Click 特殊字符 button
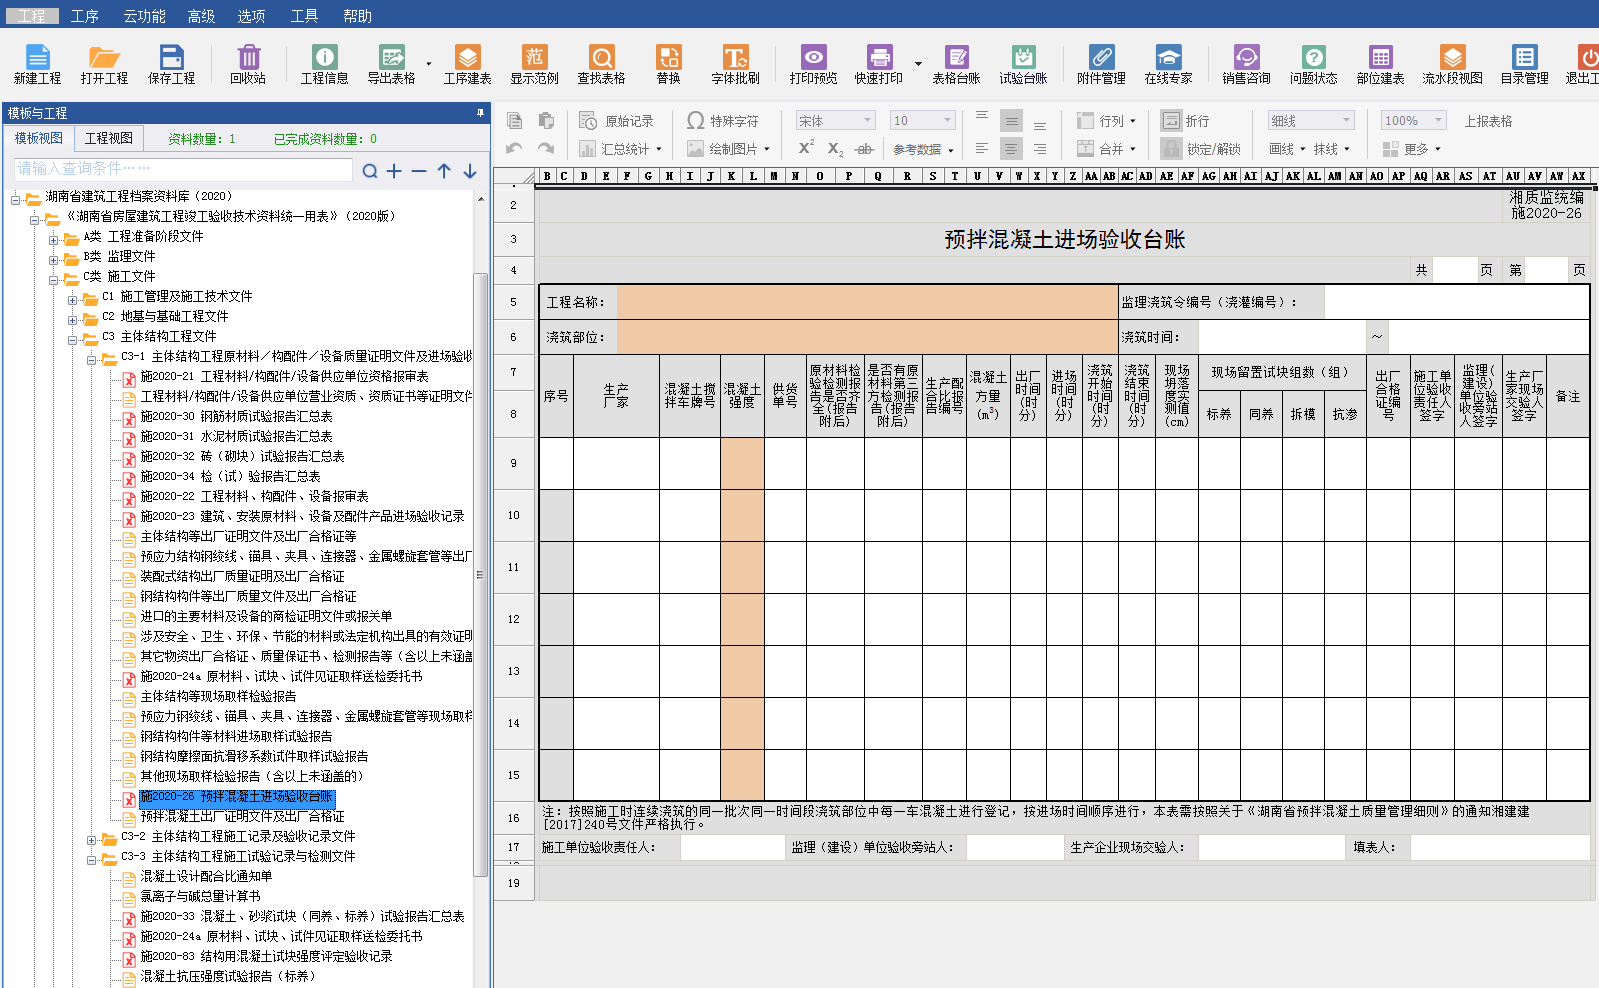 point(723,121)
